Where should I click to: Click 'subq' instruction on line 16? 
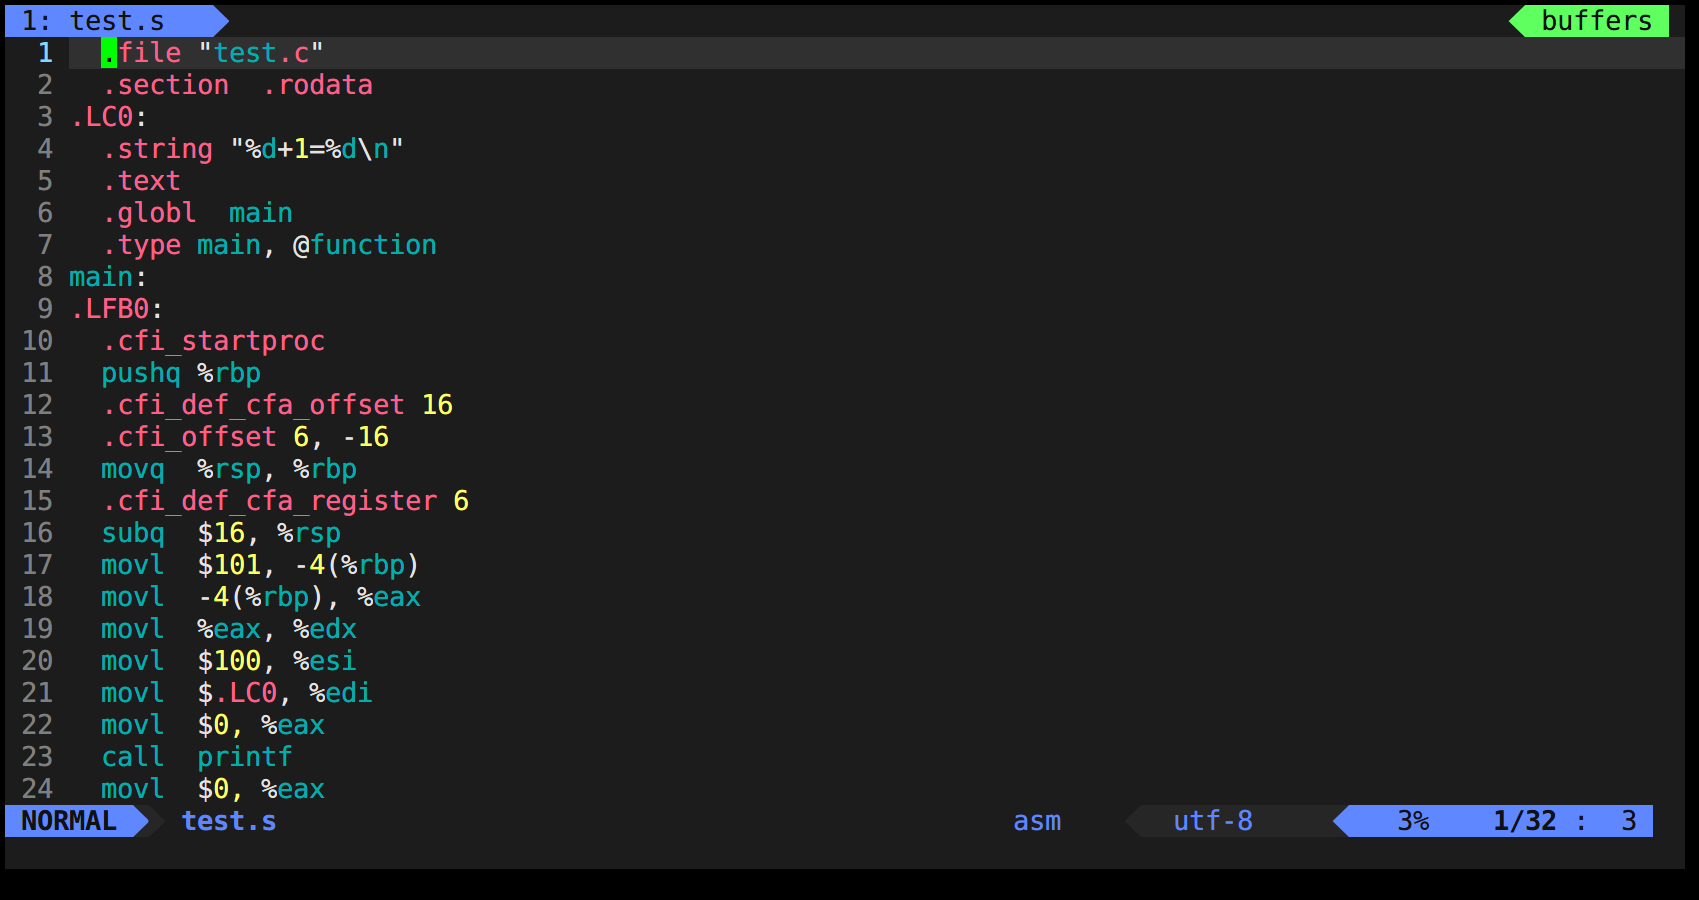point(133,533)
